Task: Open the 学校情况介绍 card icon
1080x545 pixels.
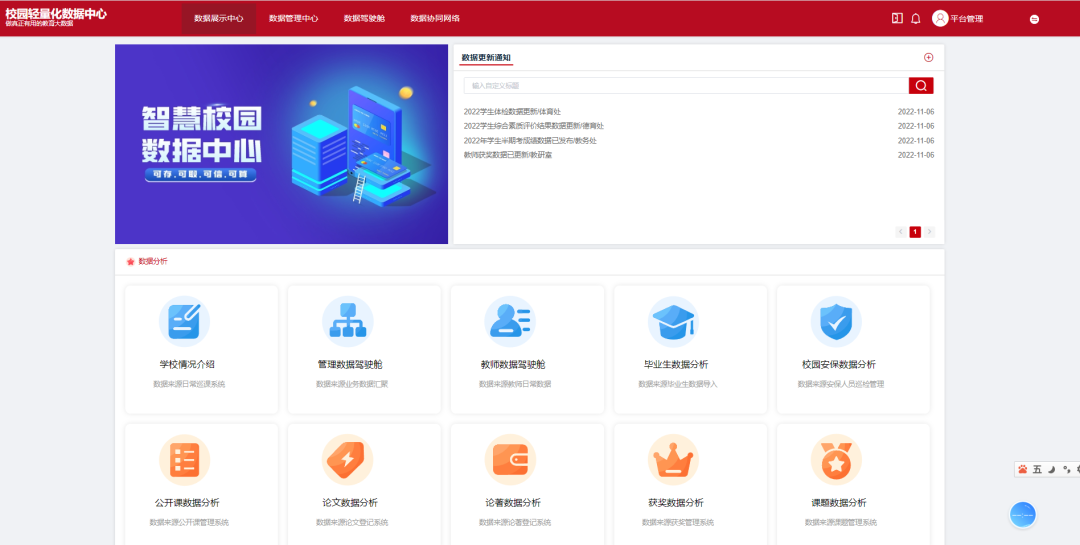Action: click(x=184, y=321)
